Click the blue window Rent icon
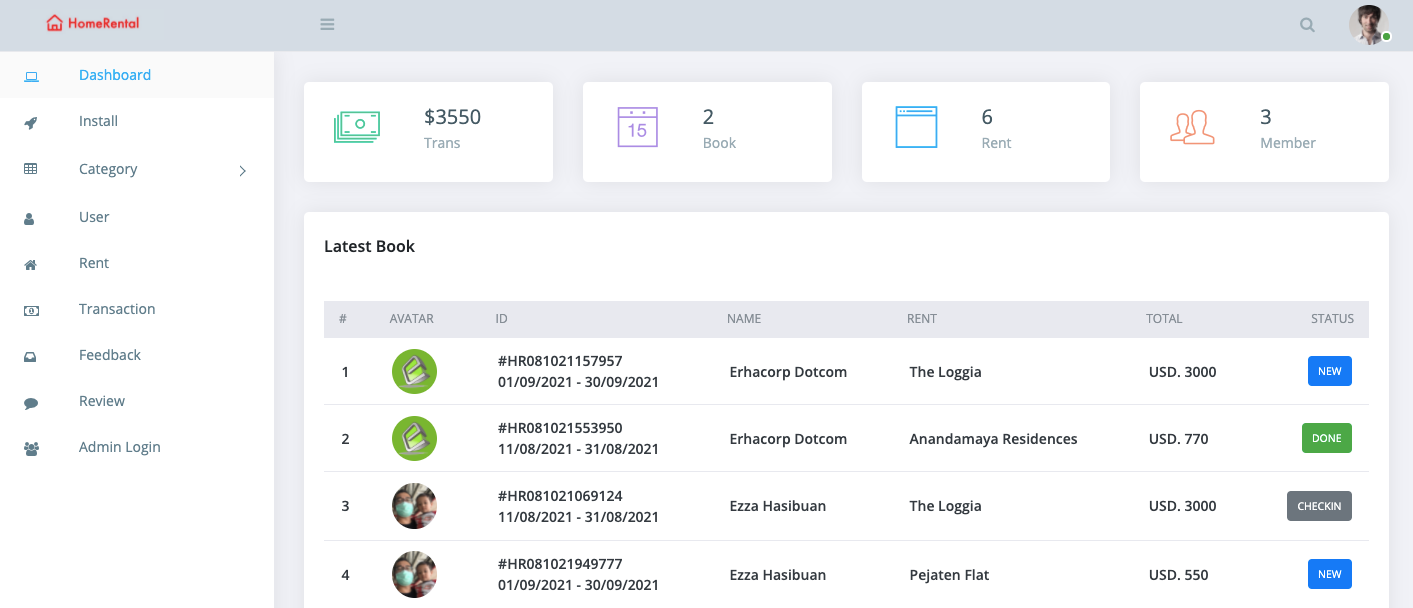The image size is (1413, 608). tap(916, 127)
